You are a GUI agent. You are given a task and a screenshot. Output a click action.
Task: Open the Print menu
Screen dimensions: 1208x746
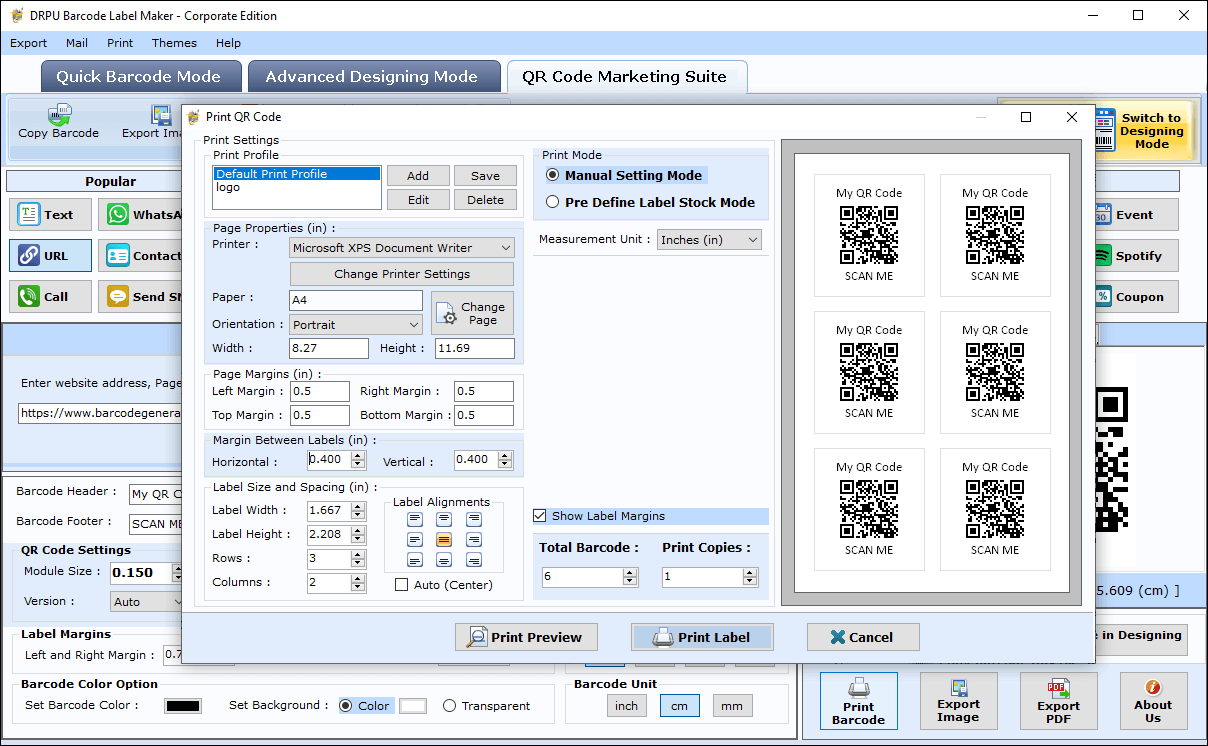[x=120, y=43]
